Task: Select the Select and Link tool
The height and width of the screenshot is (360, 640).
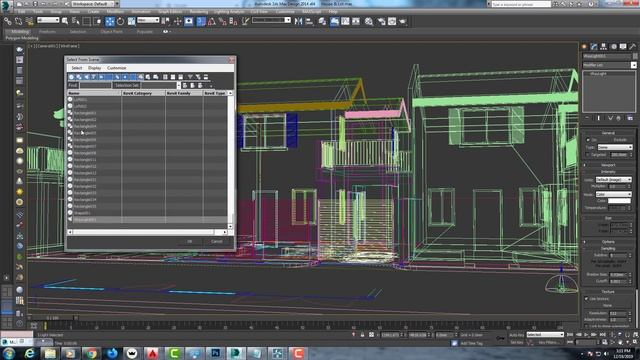Action: click(8, 21)
